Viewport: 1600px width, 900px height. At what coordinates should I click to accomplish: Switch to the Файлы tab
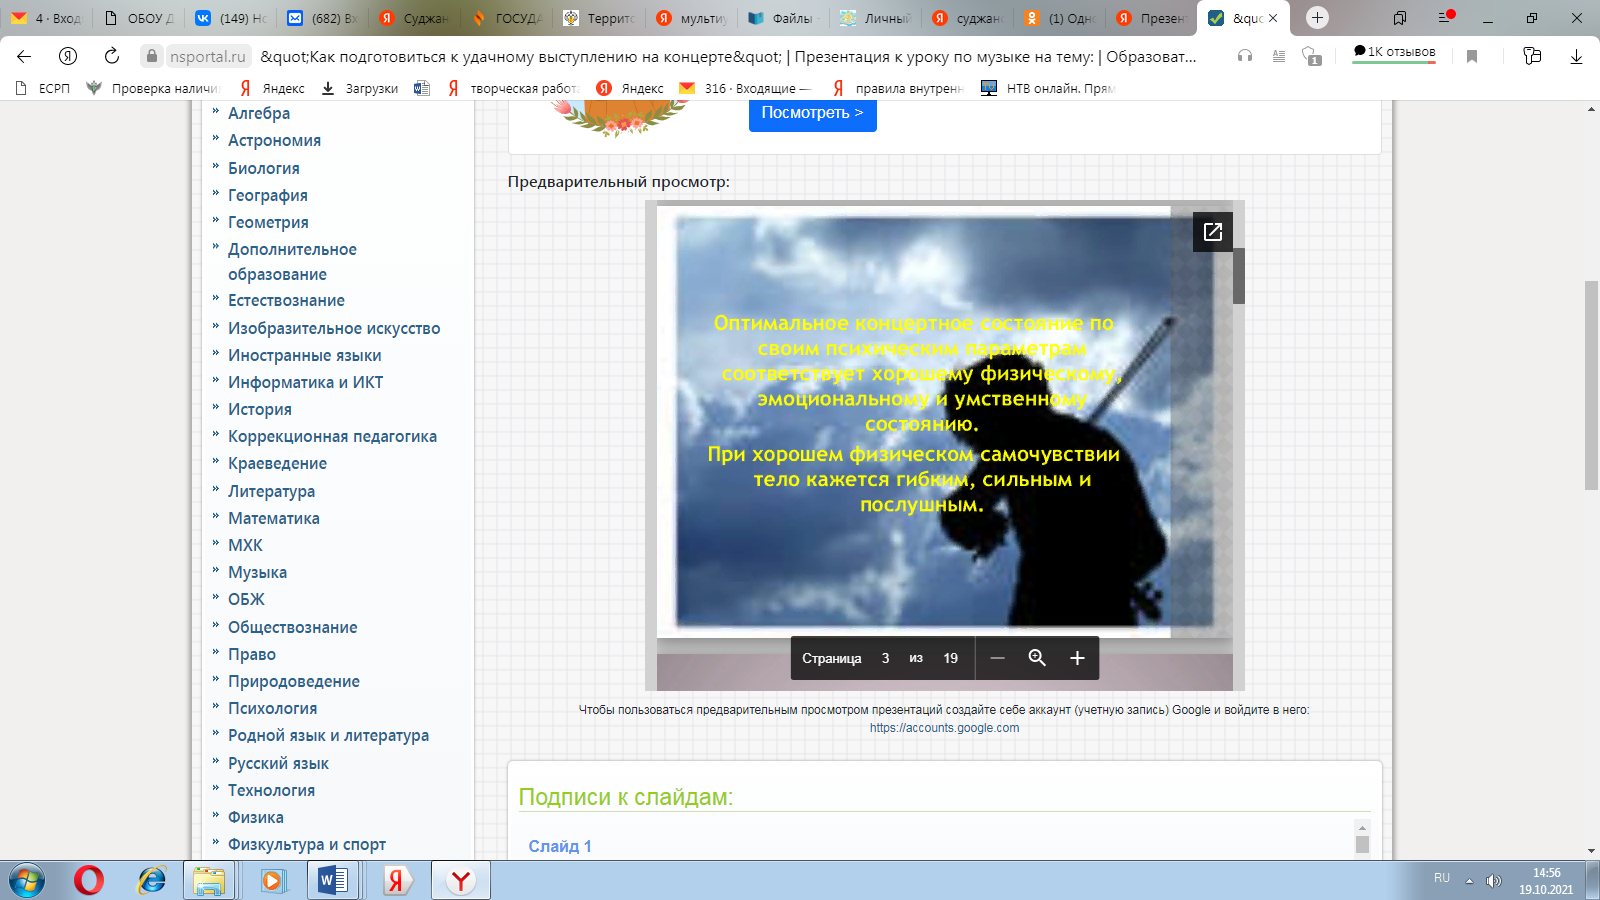[783, 18]
